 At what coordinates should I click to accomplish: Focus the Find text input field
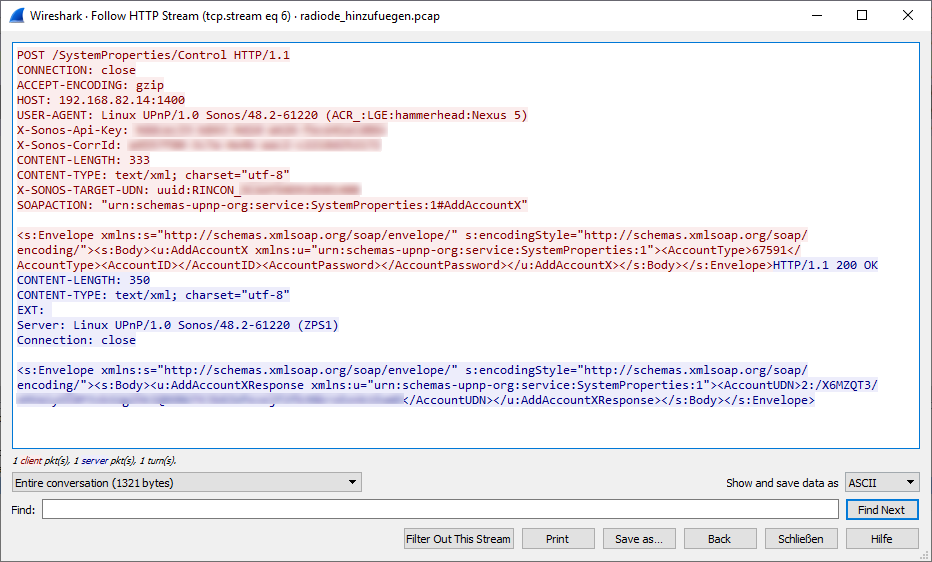pyautogui.click(x=440, y=509)
